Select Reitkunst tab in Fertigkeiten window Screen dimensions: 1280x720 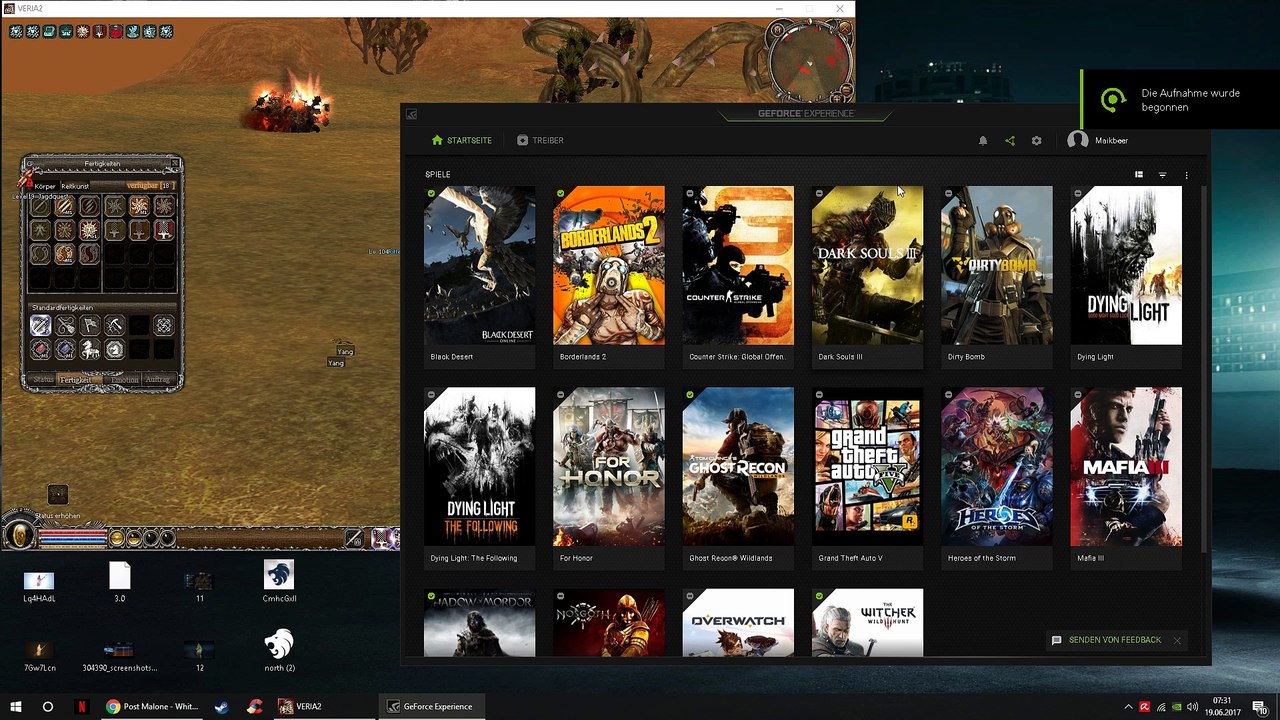click(75, 186)
